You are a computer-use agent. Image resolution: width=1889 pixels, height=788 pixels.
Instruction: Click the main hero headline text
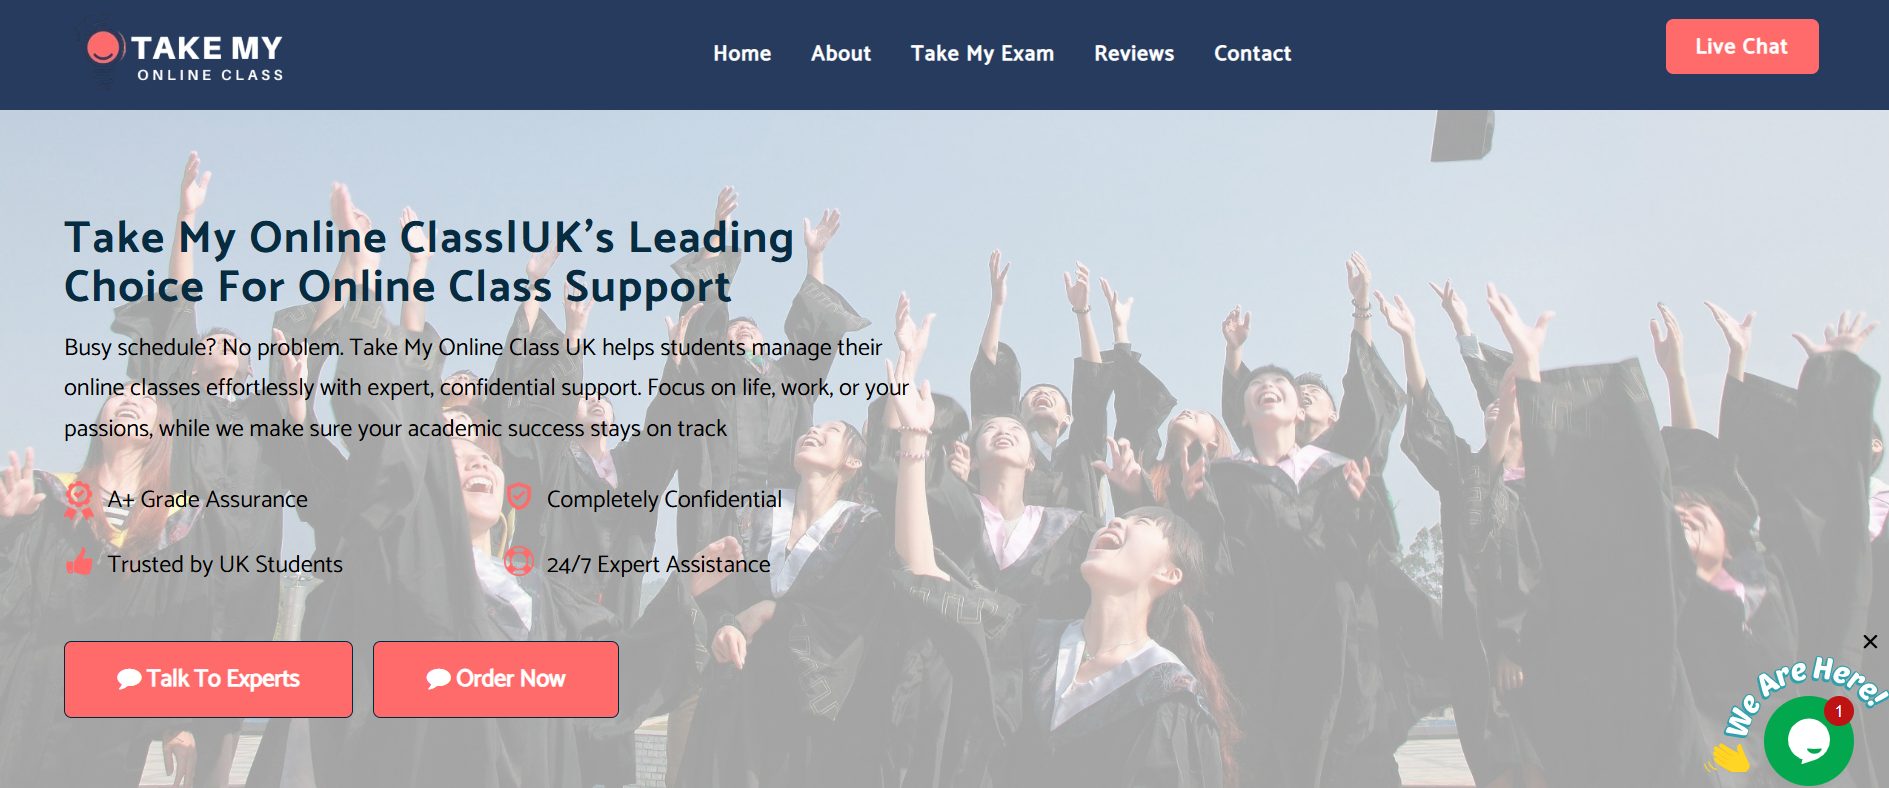pyautogui.click(x=429, y=262)
